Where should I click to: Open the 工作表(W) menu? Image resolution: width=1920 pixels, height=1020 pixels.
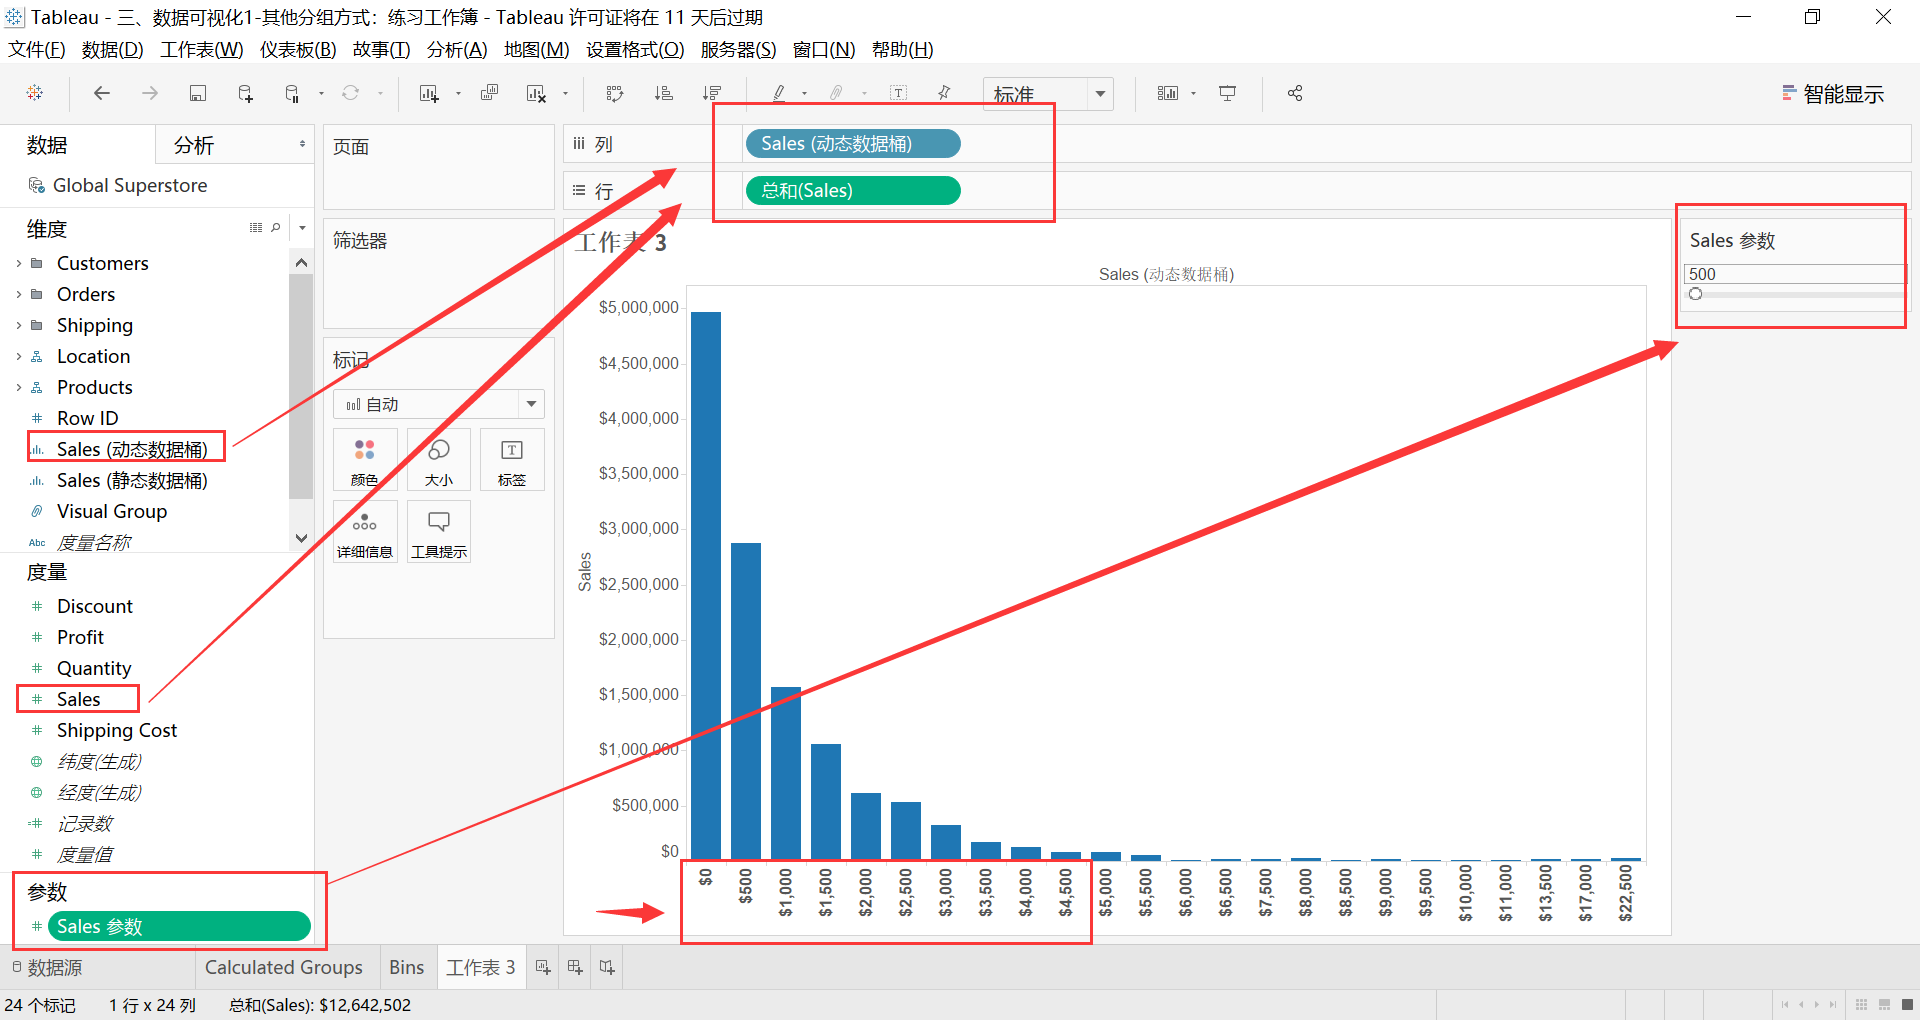pyautogui.click(x=201, y=49)
